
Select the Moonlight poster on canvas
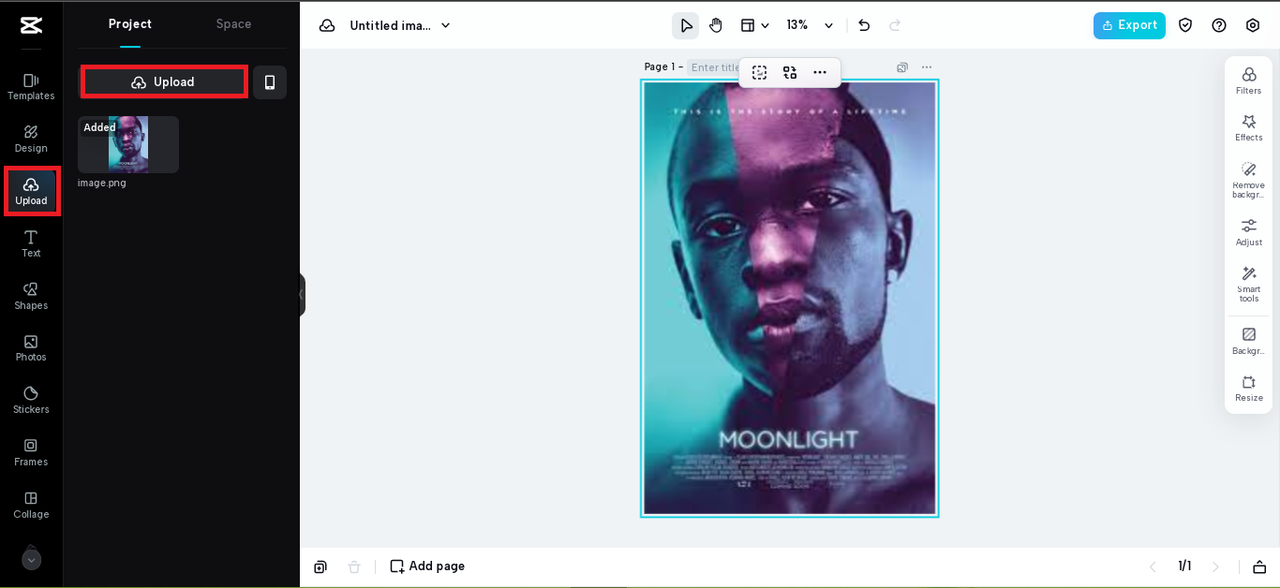[x=790, y=298]
